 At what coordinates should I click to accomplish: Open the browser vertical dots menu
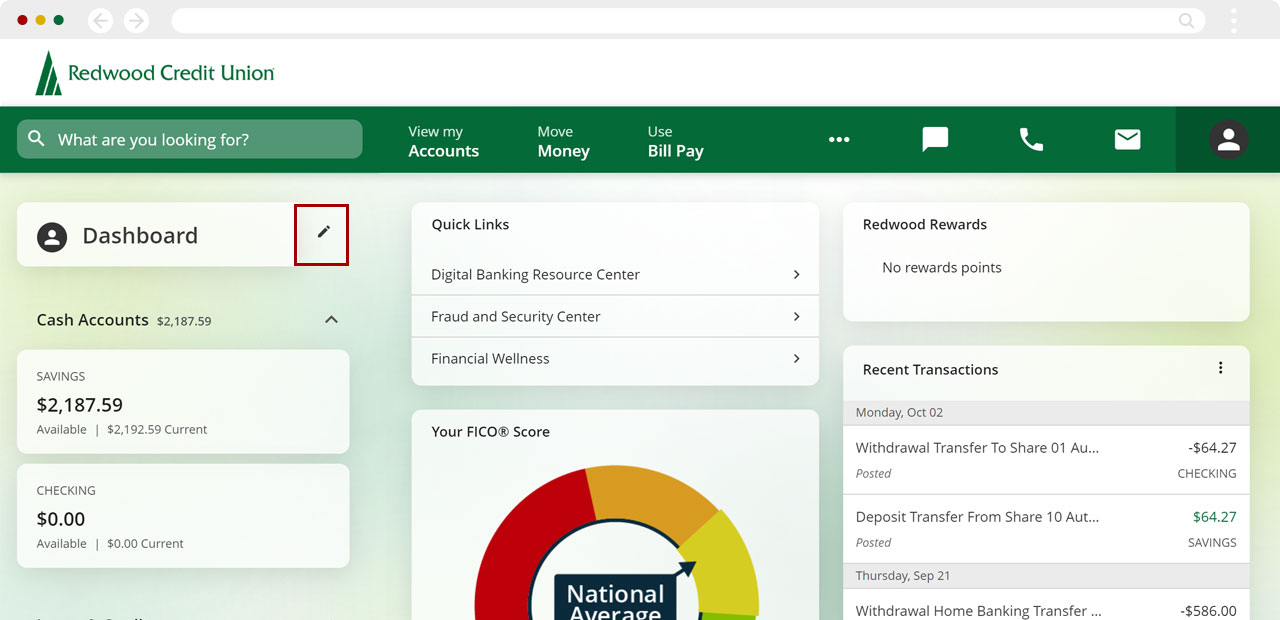coord(1234,20)
